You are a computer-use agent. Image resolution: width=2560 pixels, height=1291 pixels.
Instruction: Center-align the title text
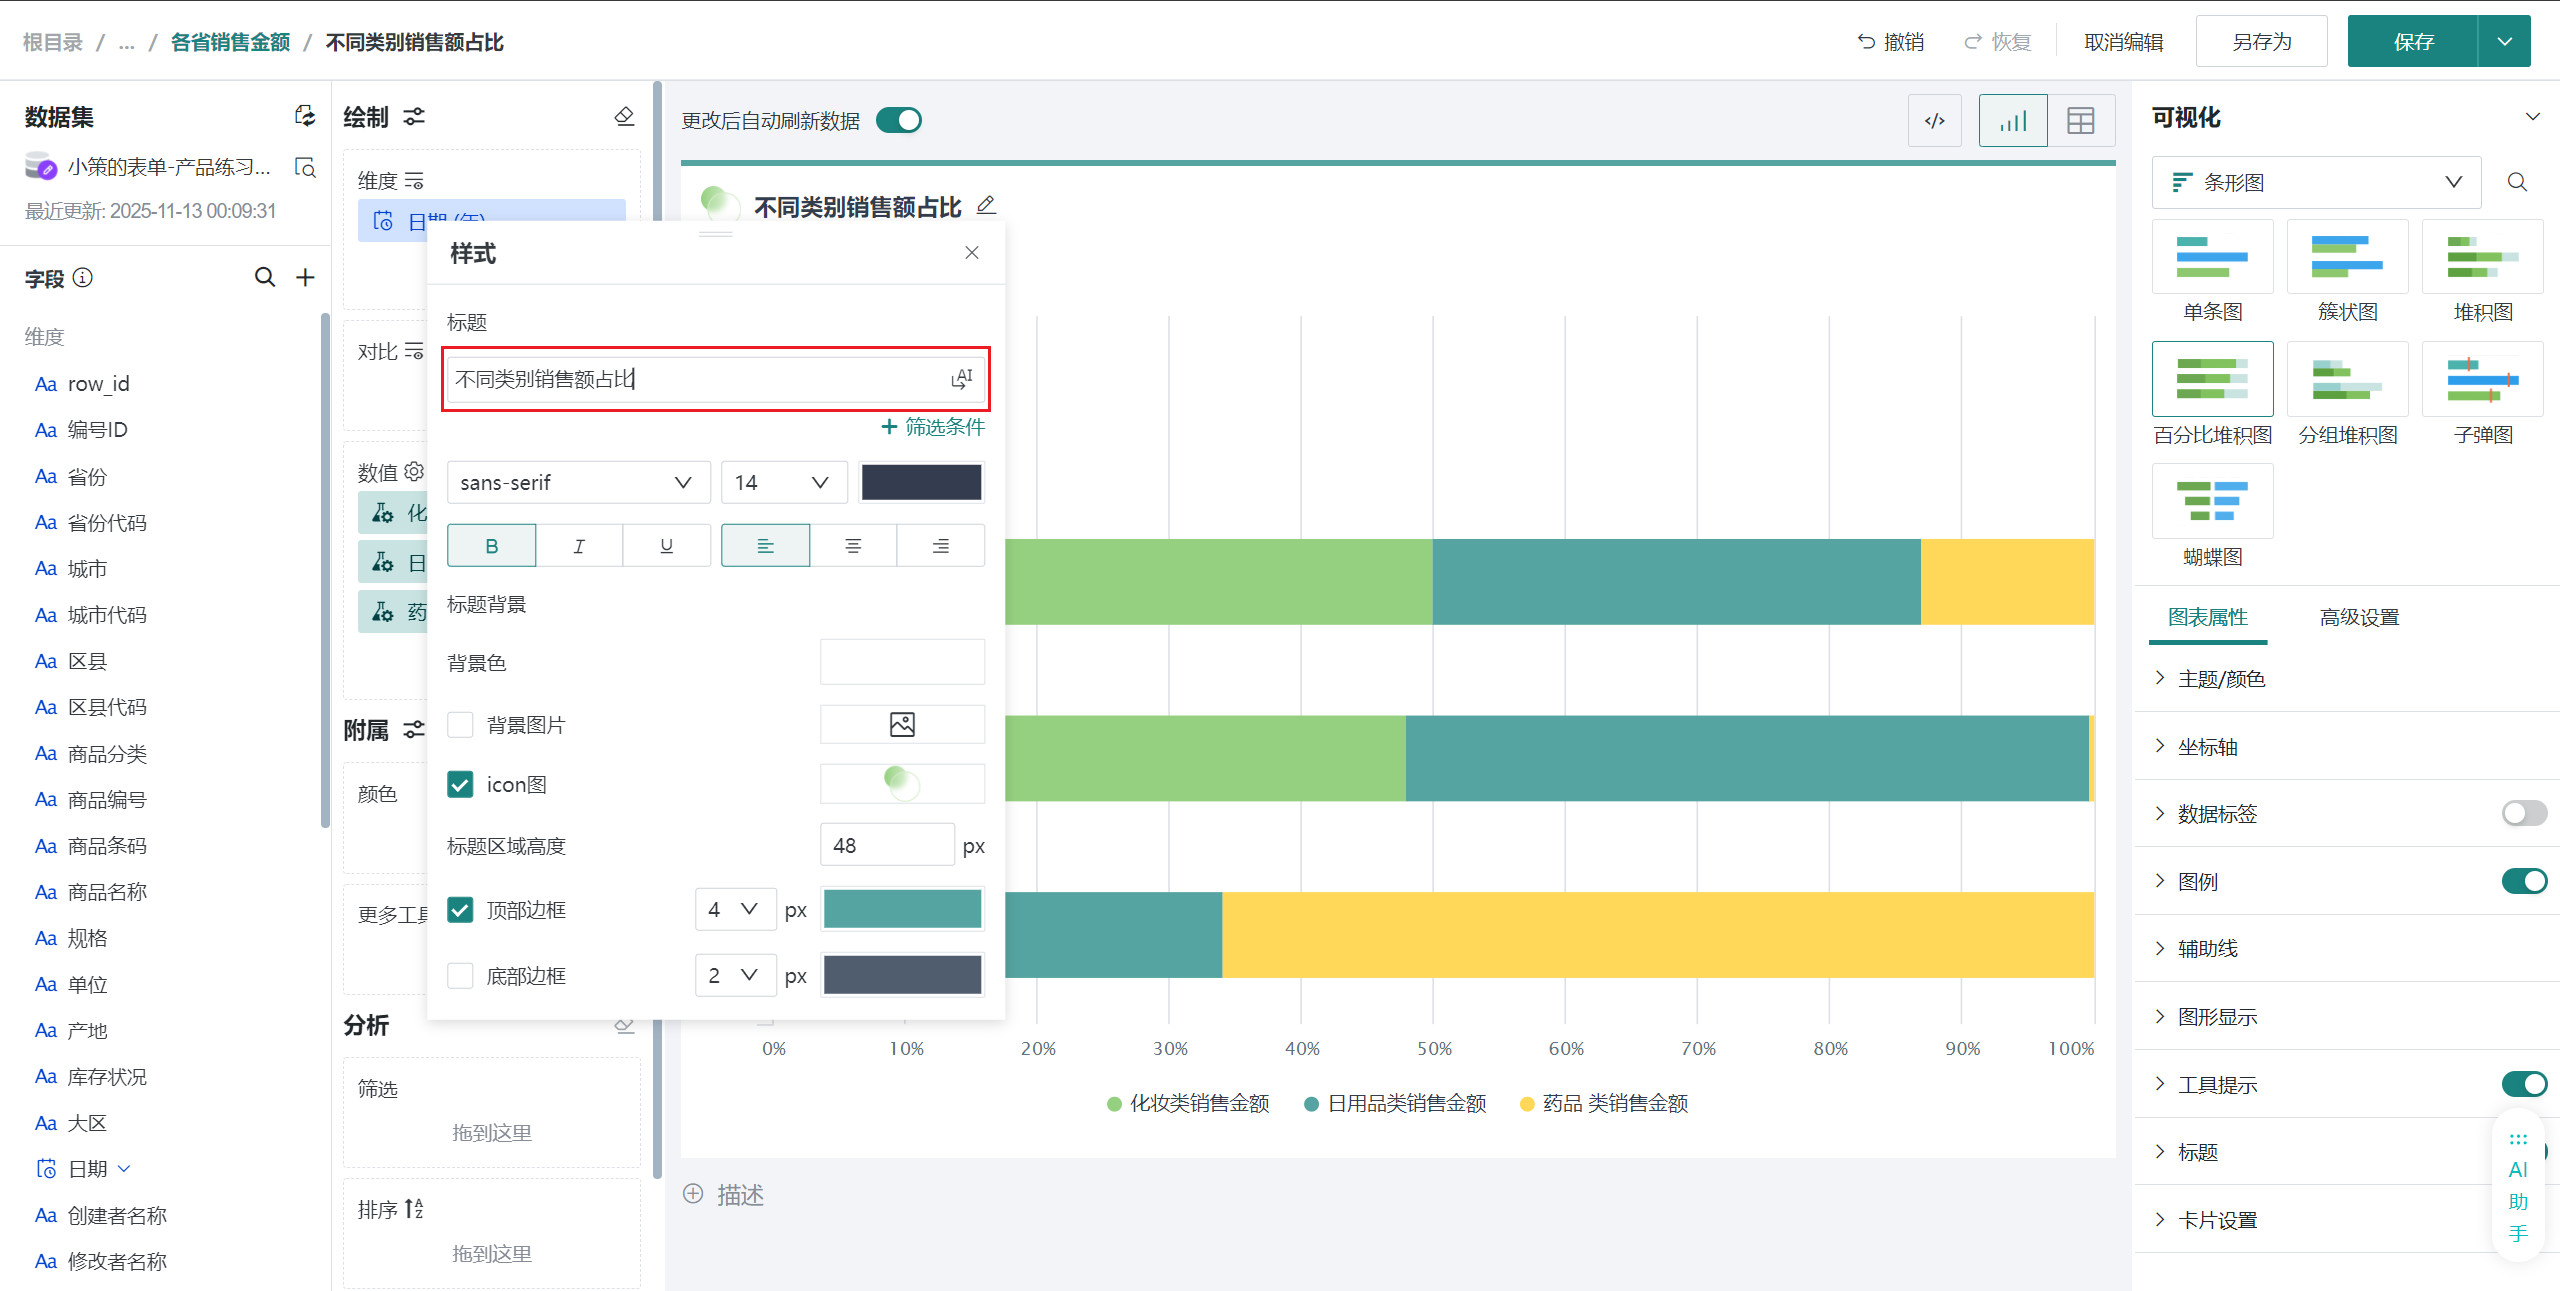pos(852,546)
